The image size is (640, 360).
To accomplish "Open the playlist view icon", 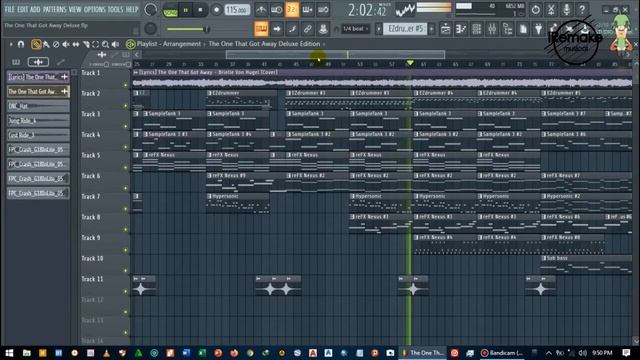I will [x=445, y=29].
